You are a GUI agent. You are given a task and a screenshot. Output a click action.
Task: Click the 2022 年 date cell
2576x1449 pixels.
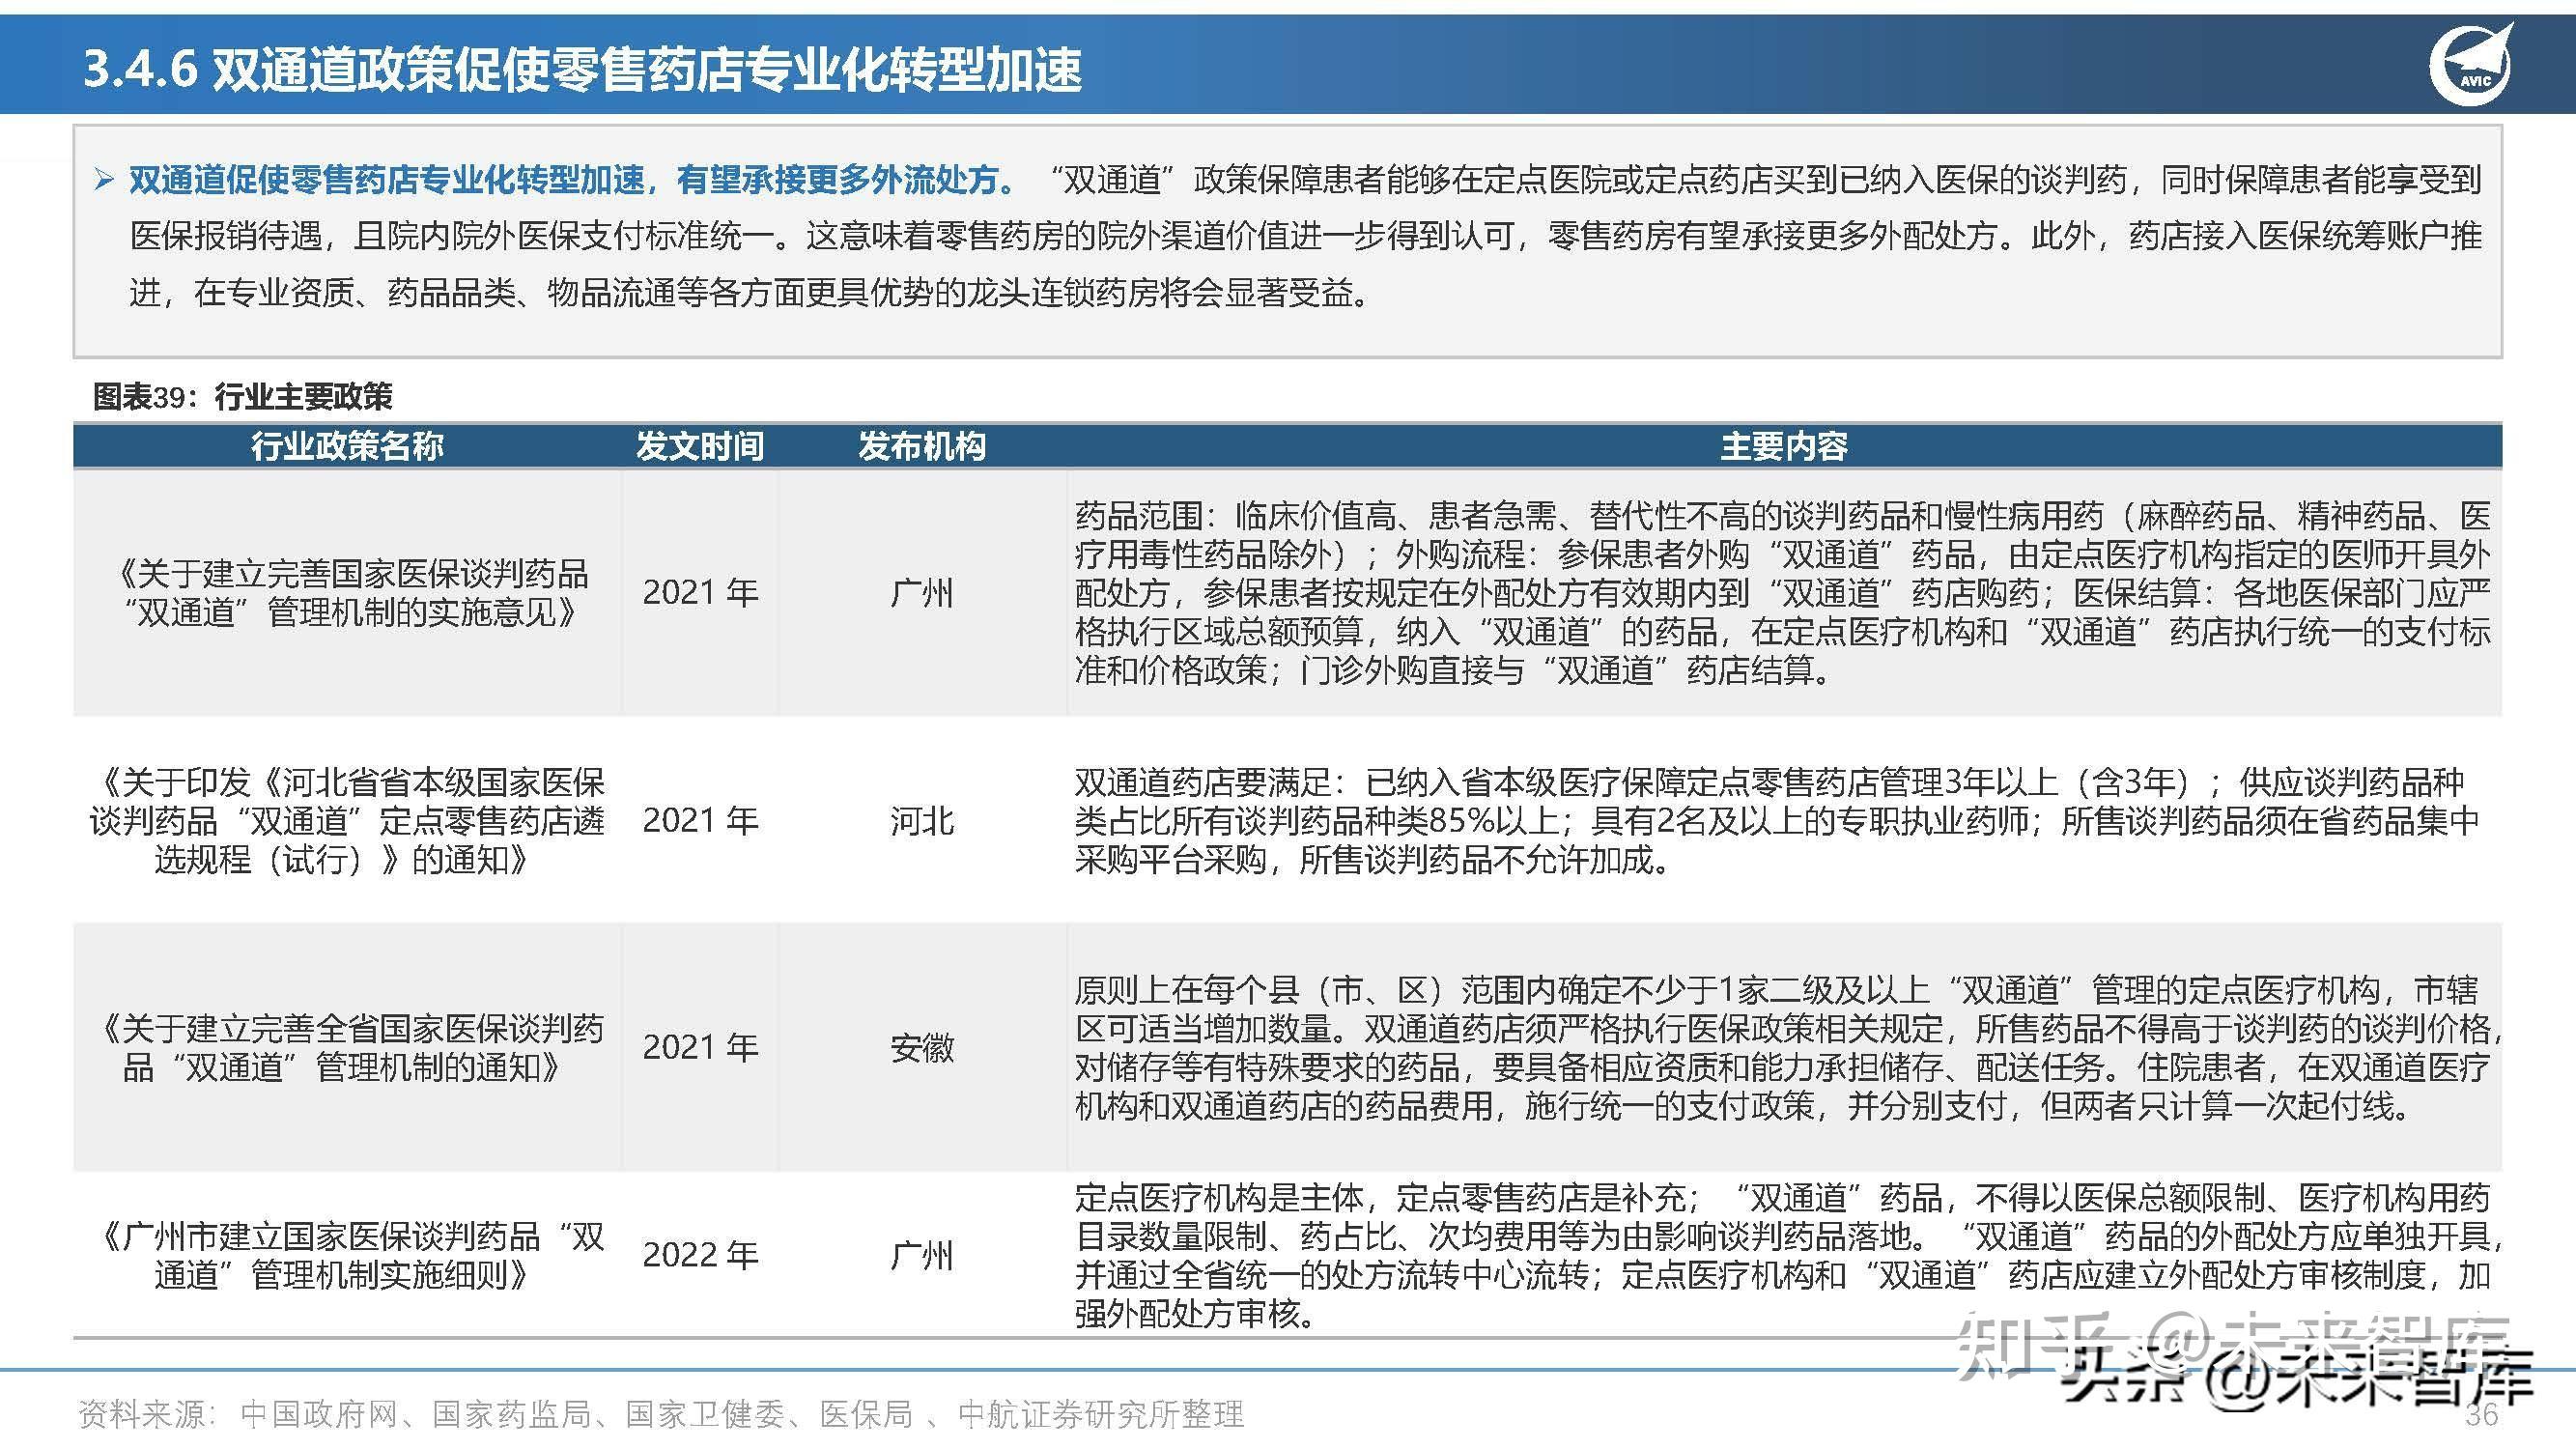coord(700,1256)
